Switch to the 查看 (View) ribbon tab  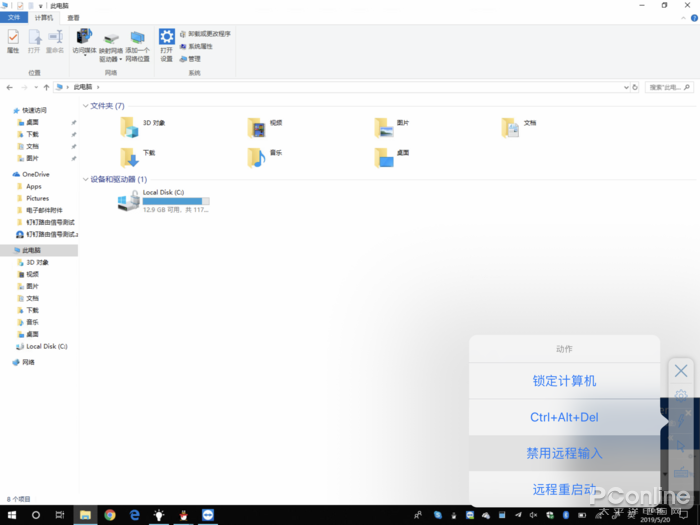pyautogui.click(x=74, y=18)
